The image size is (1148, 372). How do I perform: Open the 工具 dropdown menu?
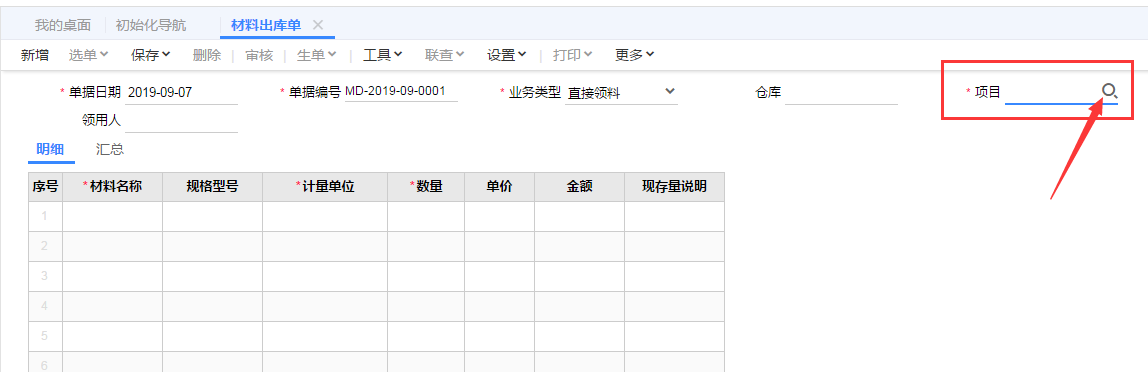(383, 55)
